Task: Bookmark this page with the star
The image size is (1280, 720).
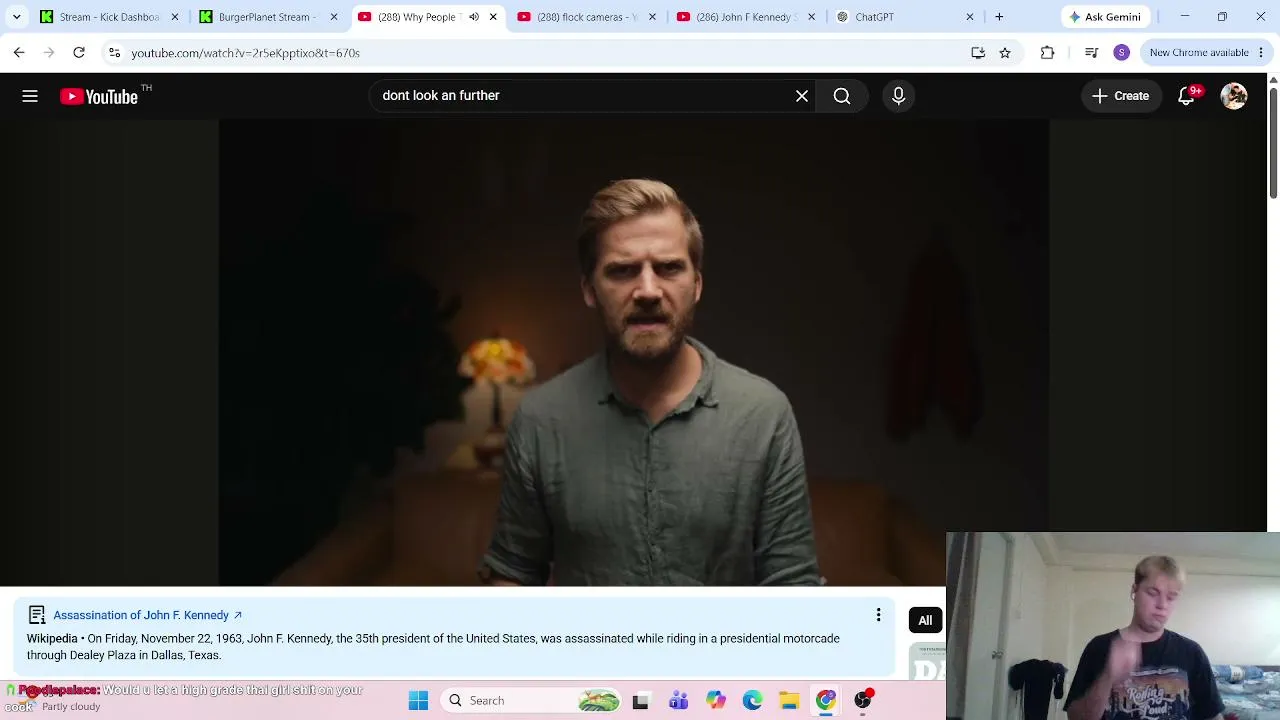Action: 1005,53
